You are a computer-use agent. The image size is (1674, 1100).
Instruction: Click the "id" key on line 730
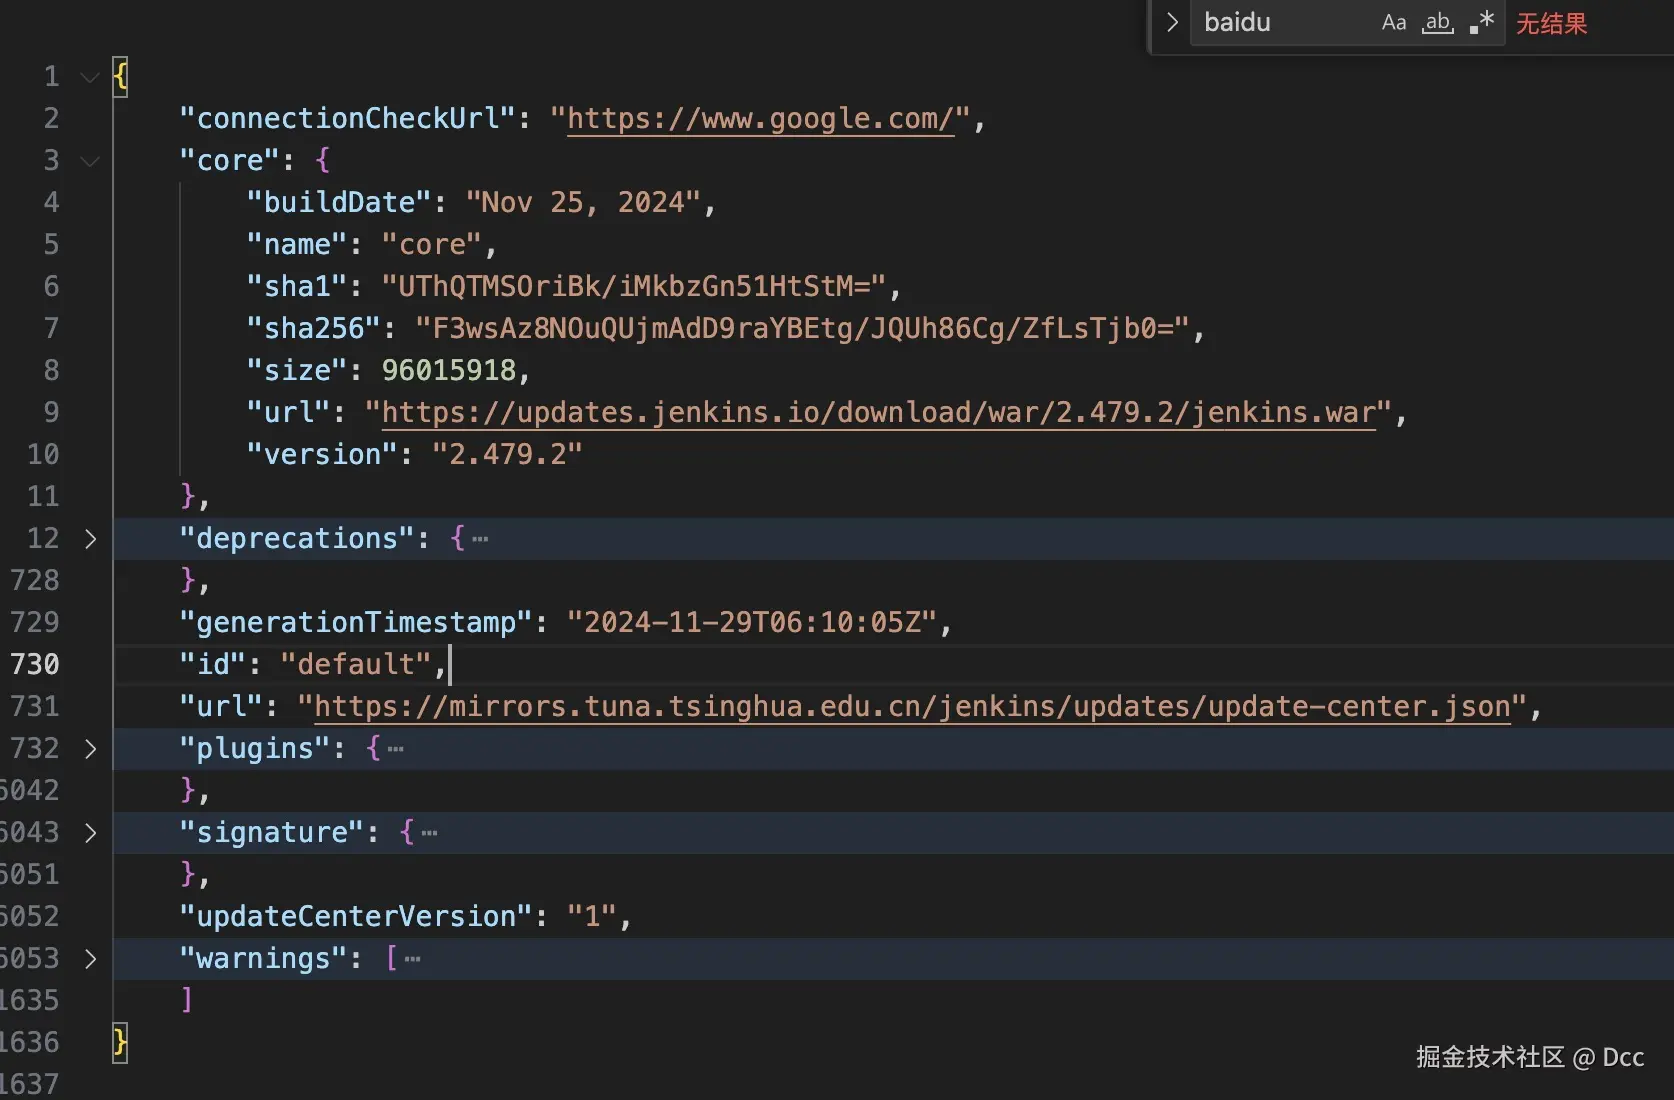(213, 665)
